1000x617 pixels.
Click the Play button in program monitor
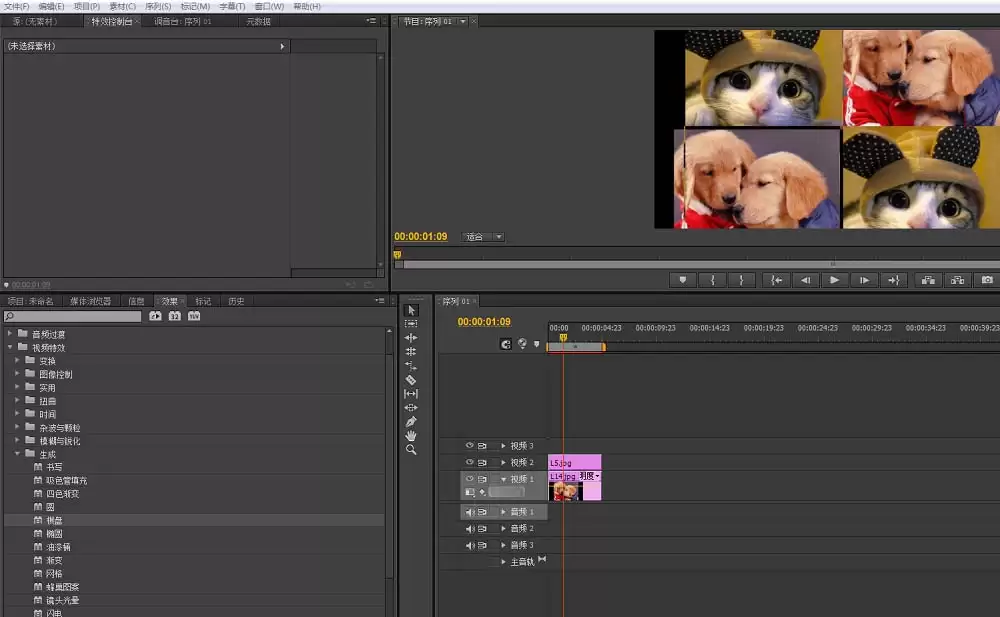tap(834, 279)
